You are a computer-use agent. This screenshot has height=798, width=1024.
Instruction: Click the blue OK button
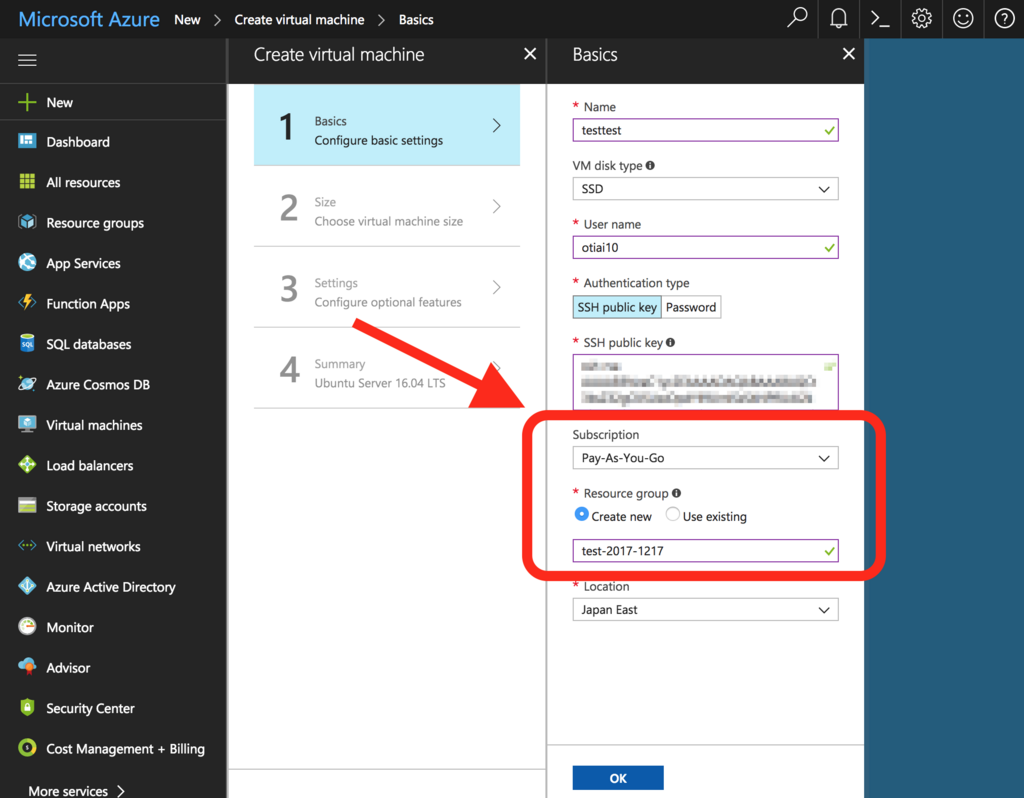[x=618, y=778]
